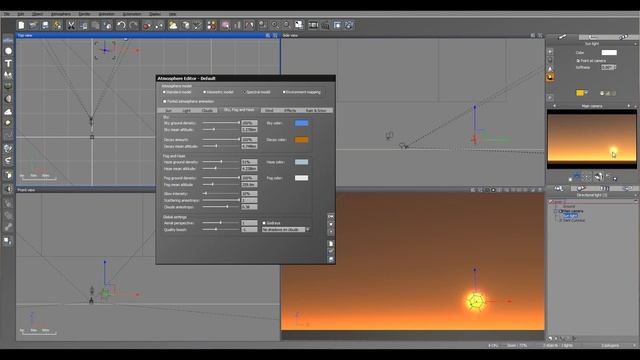Open the Wind tab

269,111
